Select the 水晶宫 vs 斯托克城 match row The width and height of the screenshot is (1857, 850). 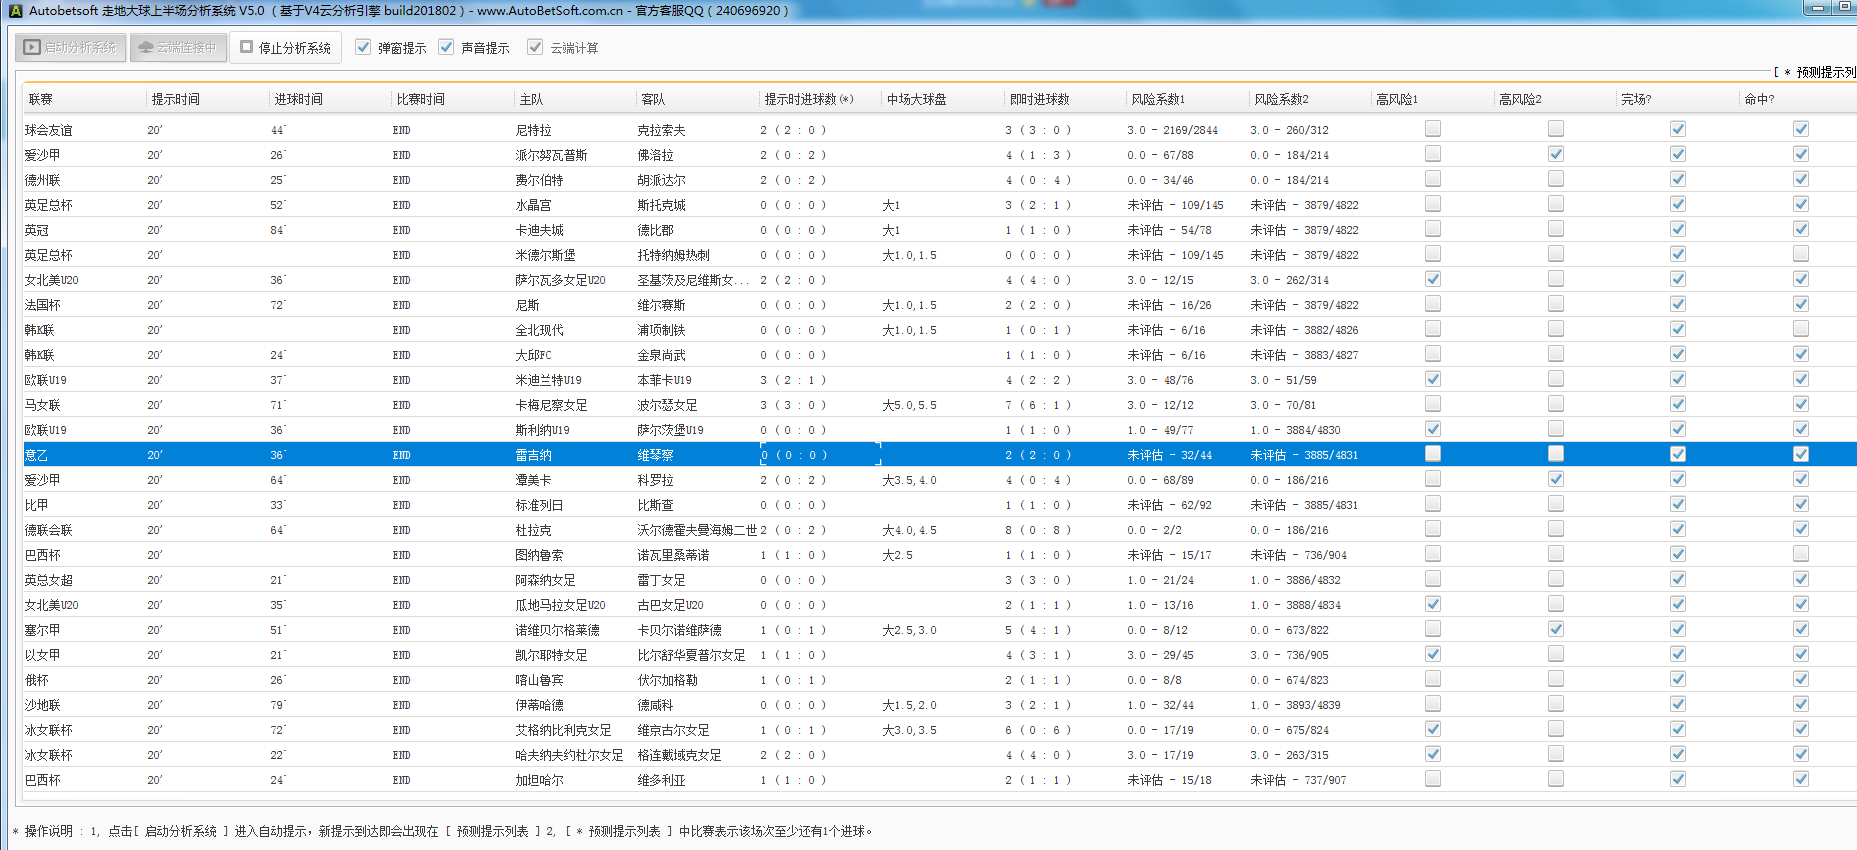[533, 205]
